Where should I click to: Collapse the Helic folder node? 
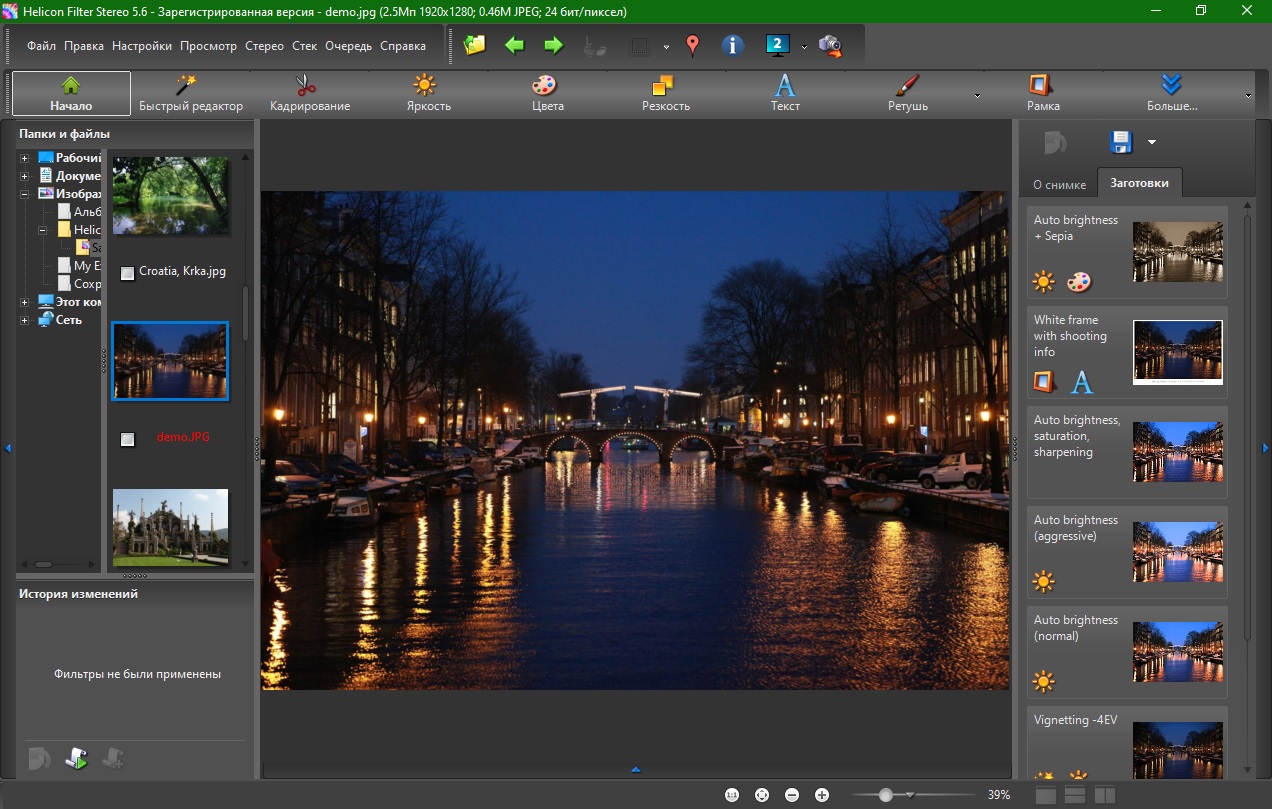[43, 230]
